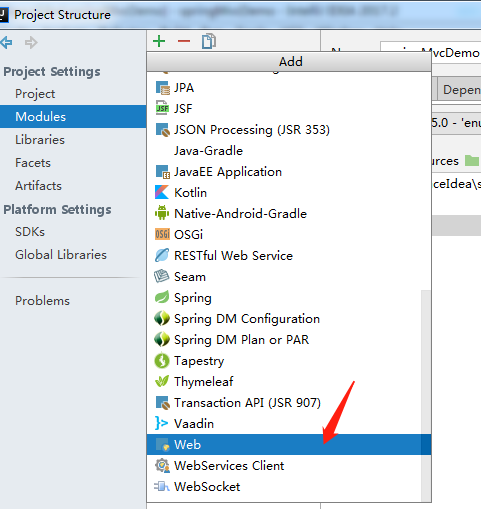Image resolution: width=481 pixels, height=509 pixels.
Task: Click the module Name input field
Action: click(430, 52)
